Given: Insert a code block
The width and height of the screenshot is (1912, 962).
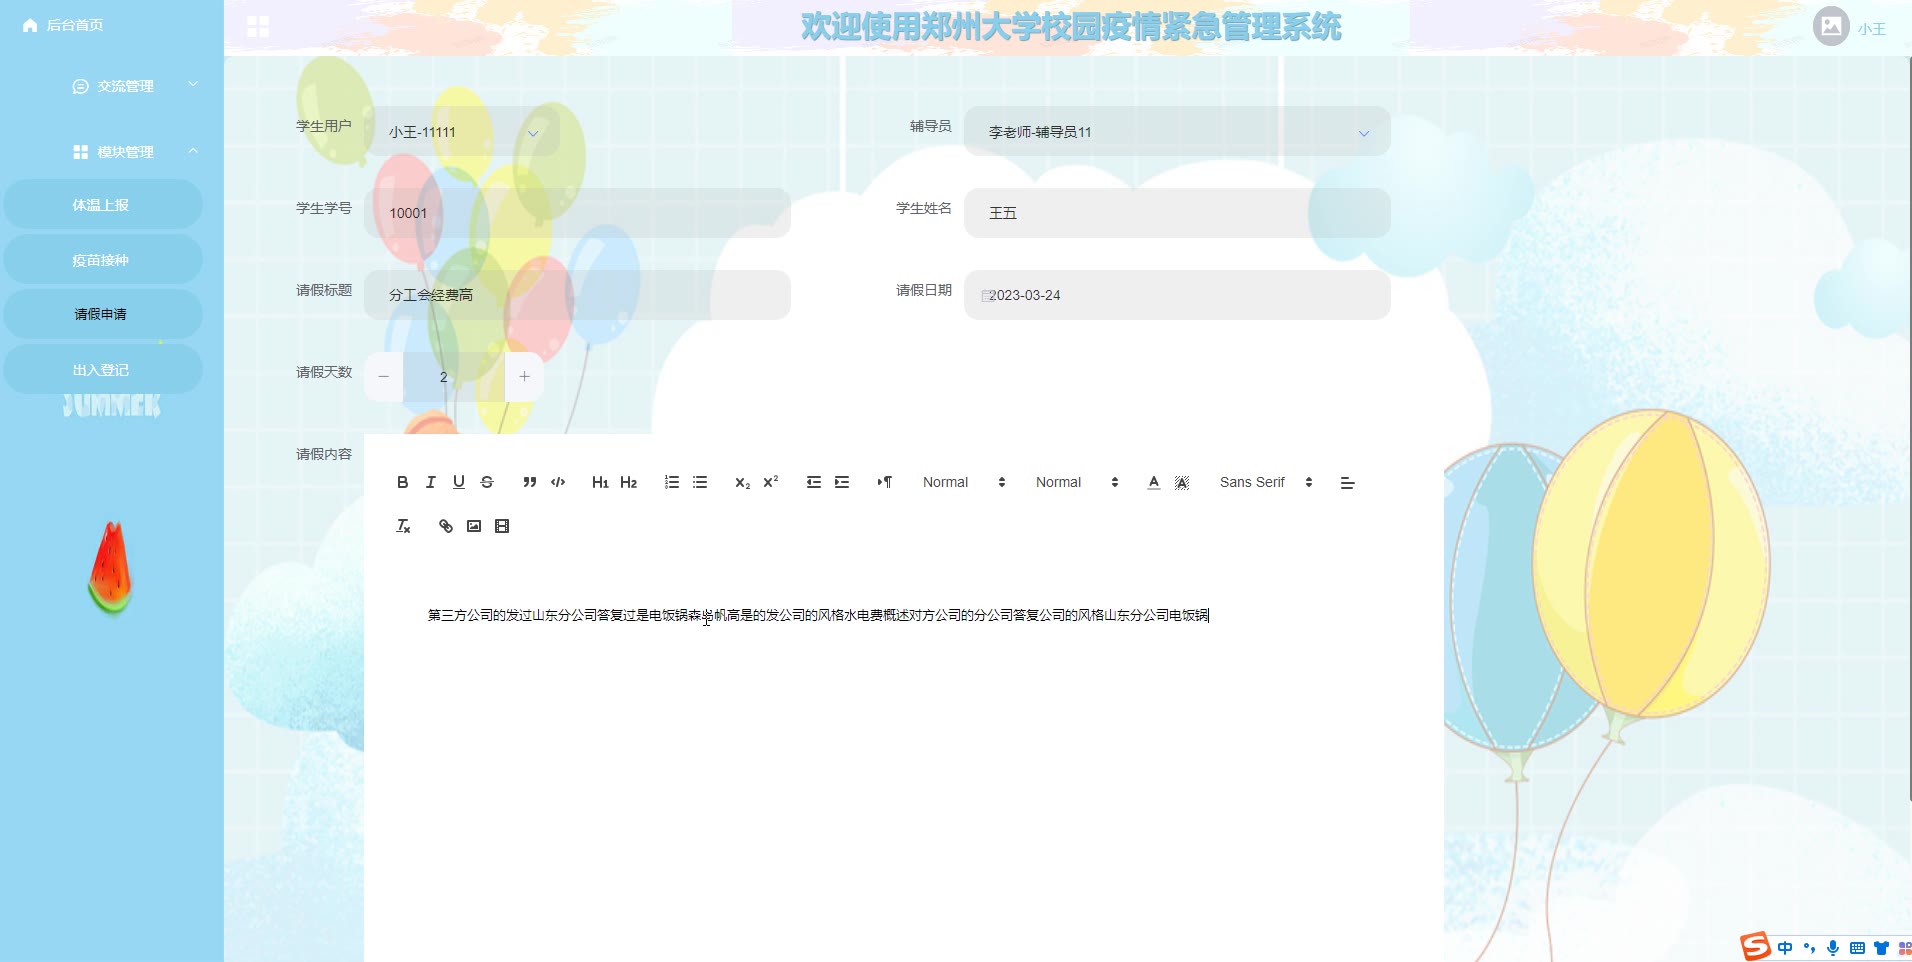Looking at the screenshot, I should tap(558, 482).
